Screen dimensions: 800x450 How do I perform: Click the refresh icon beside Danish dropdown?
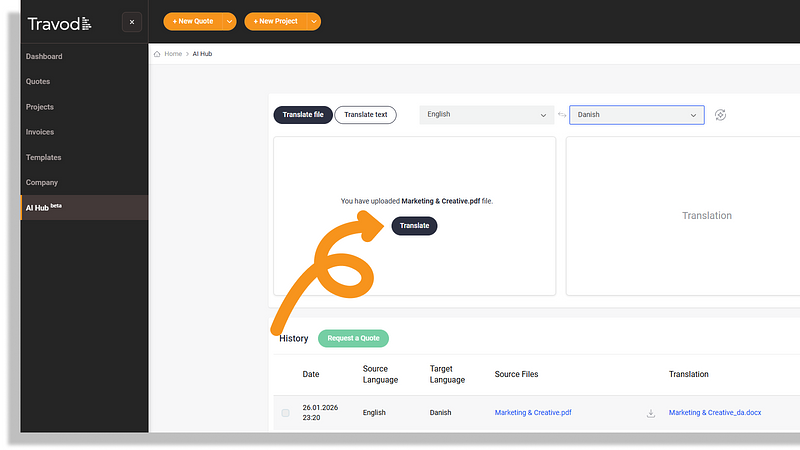(x=720, y=115)
